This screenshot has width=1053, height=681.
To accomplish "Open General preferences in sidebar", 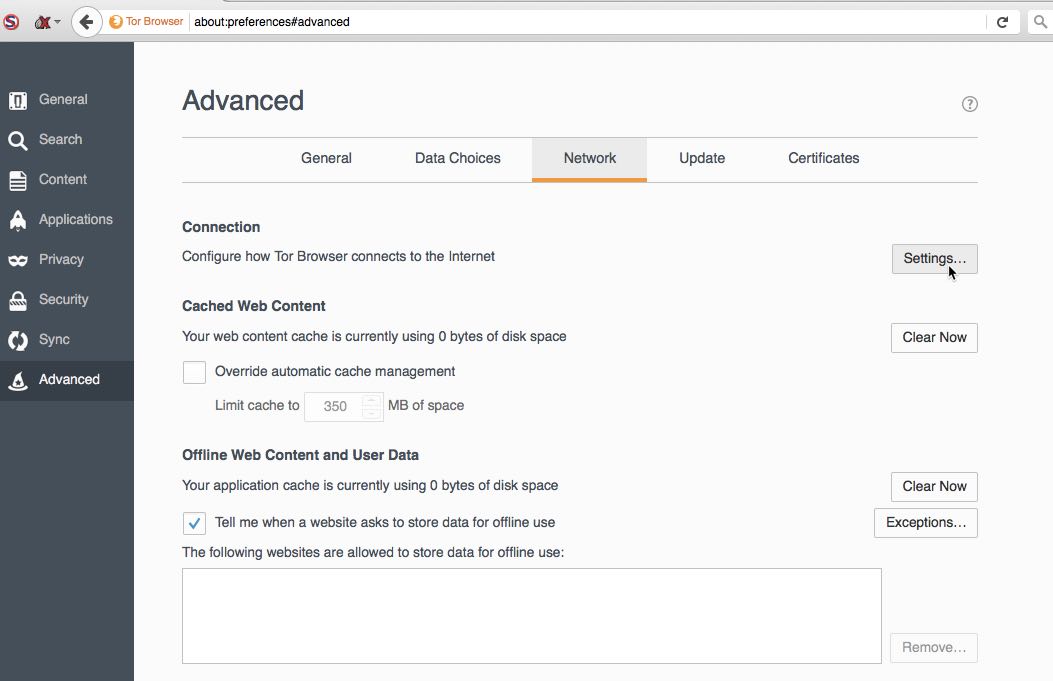I will pos(67,99).
